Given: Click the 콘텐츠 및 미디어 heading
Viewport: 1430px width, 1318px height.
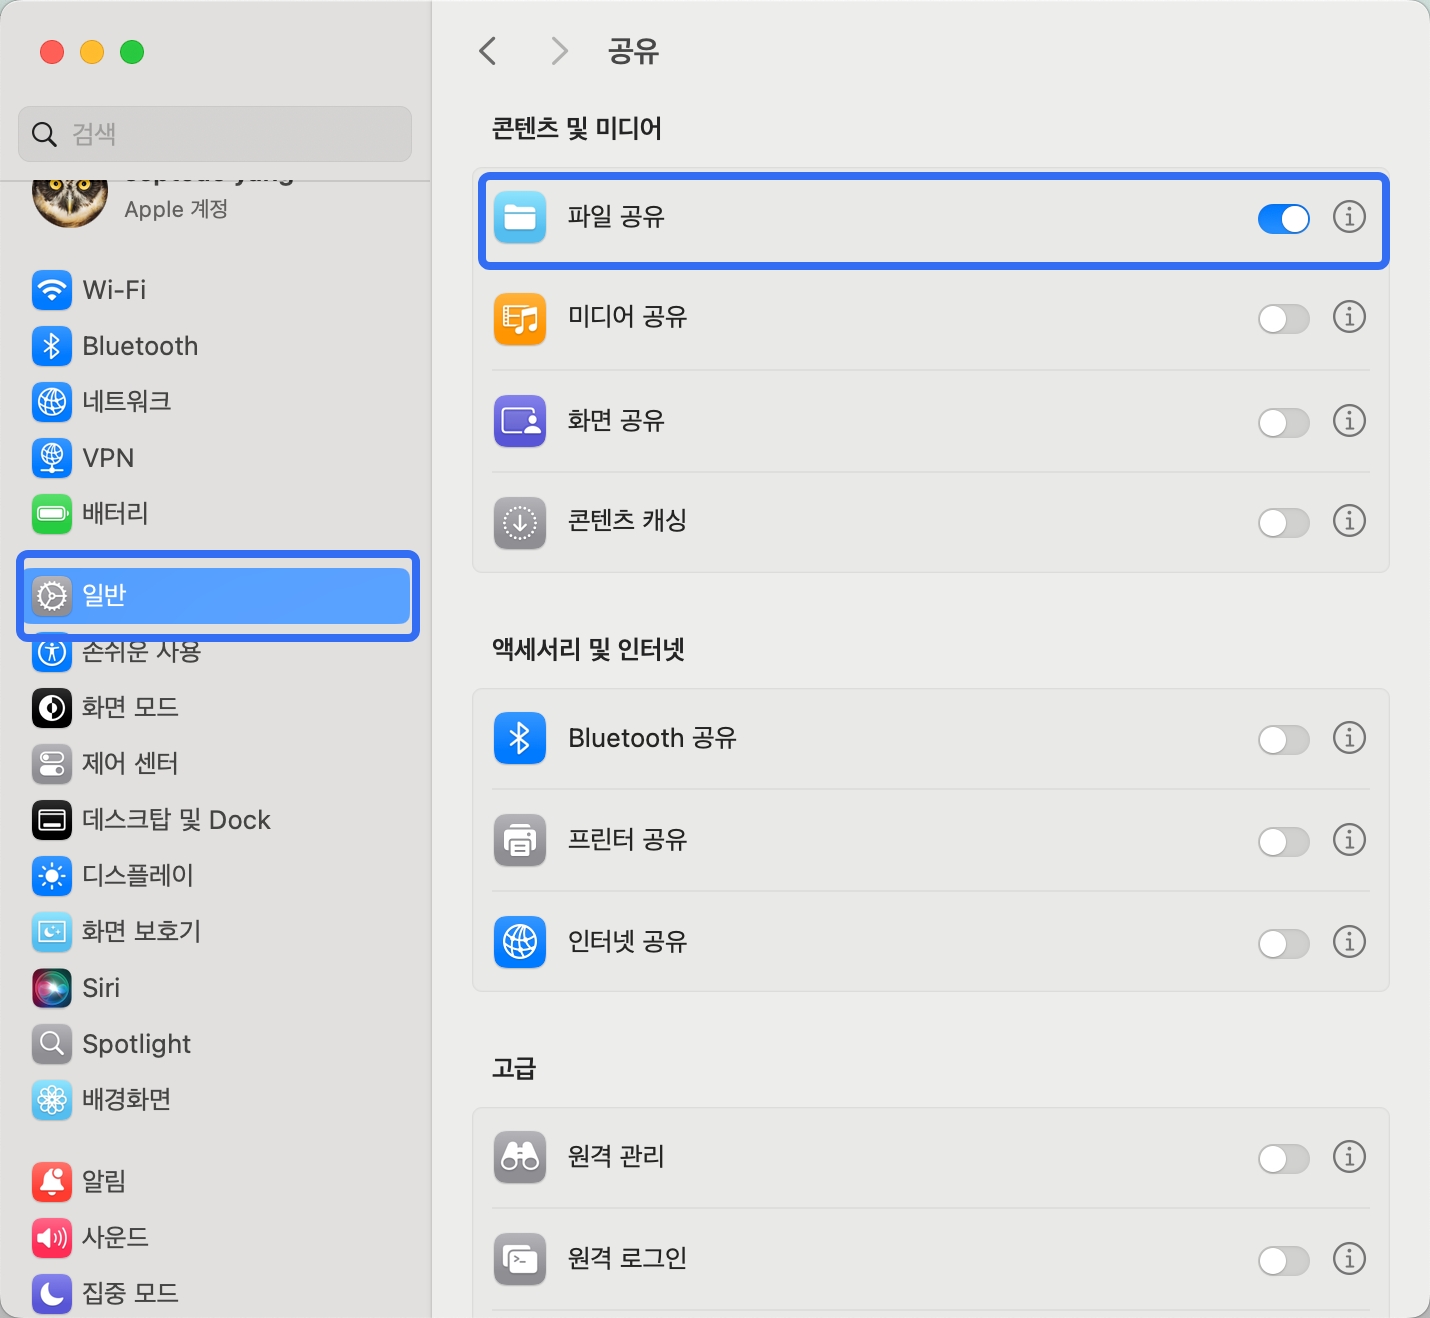Looking at the screenshot, I should [577, 129].
